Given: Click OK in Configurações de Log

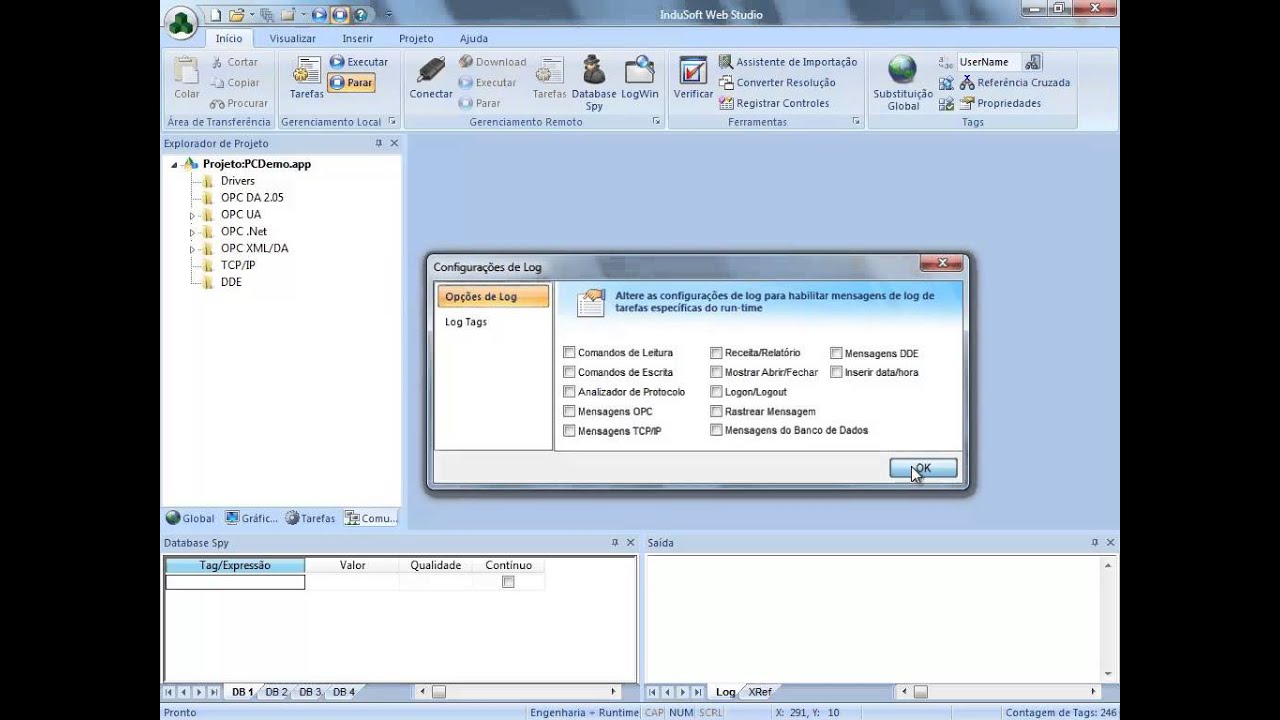Looking at the screenshot, I should point(923,468).
